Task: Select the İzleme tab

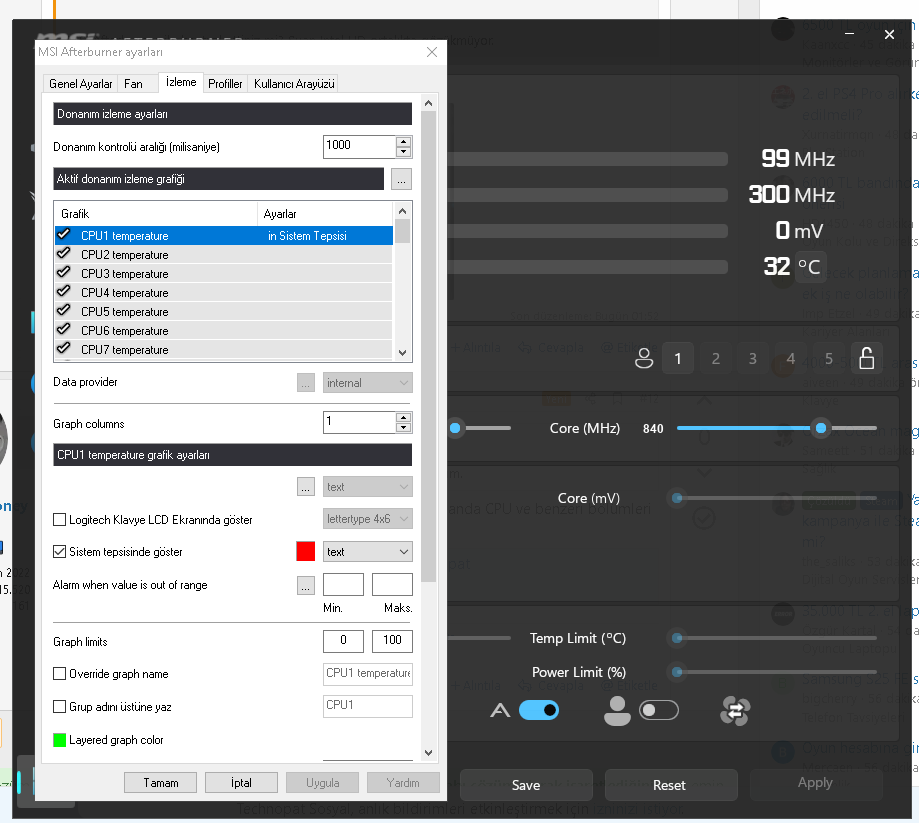Action: pyautogui.click(x=181, y=82)
